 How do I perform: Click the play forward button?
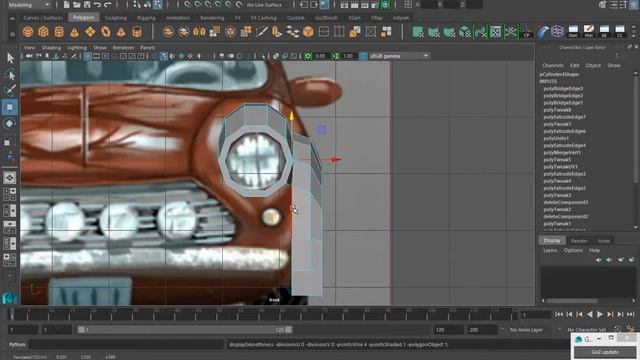600,314
